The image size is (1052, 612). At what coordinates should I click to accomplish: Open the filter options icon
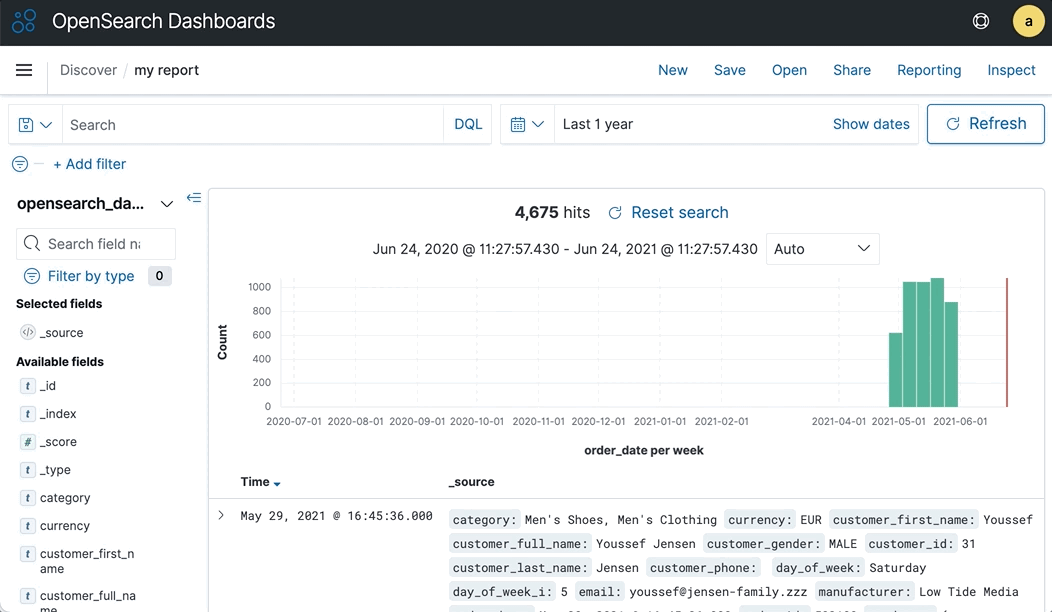pos(20,164)
